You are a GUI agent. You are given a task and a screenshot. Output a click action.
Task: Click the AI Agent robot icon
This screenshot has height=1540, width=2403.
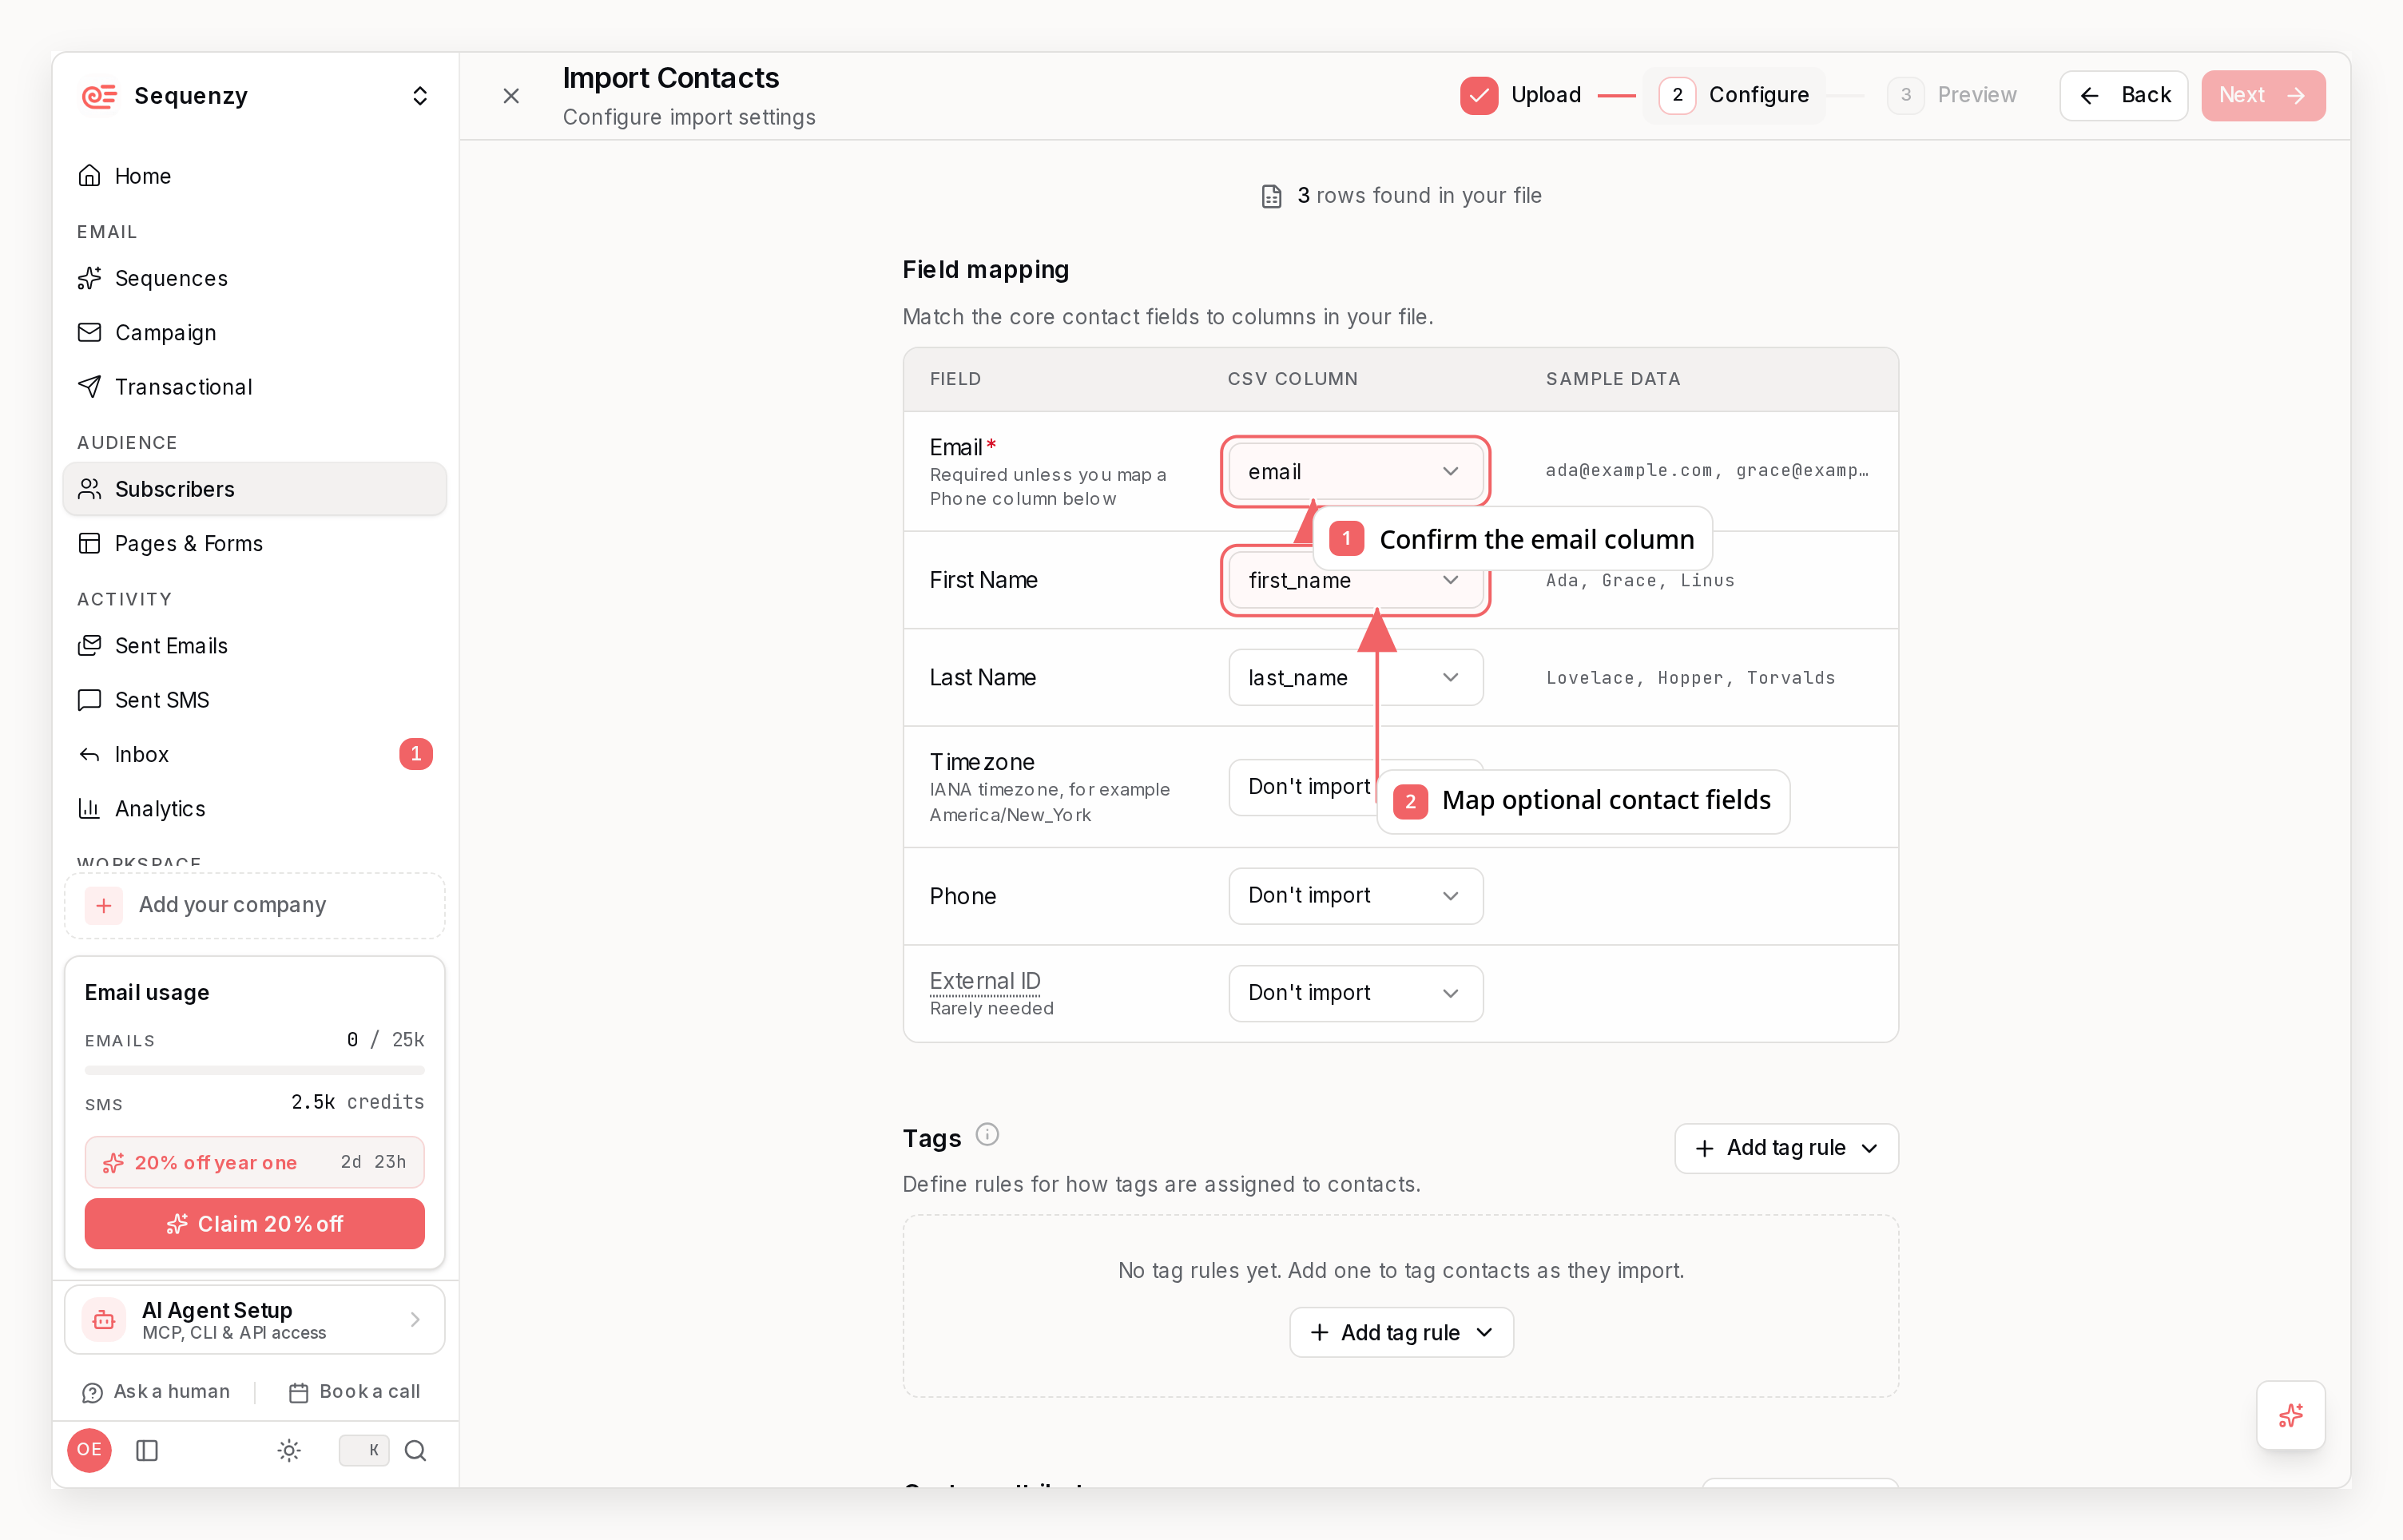104,1320
